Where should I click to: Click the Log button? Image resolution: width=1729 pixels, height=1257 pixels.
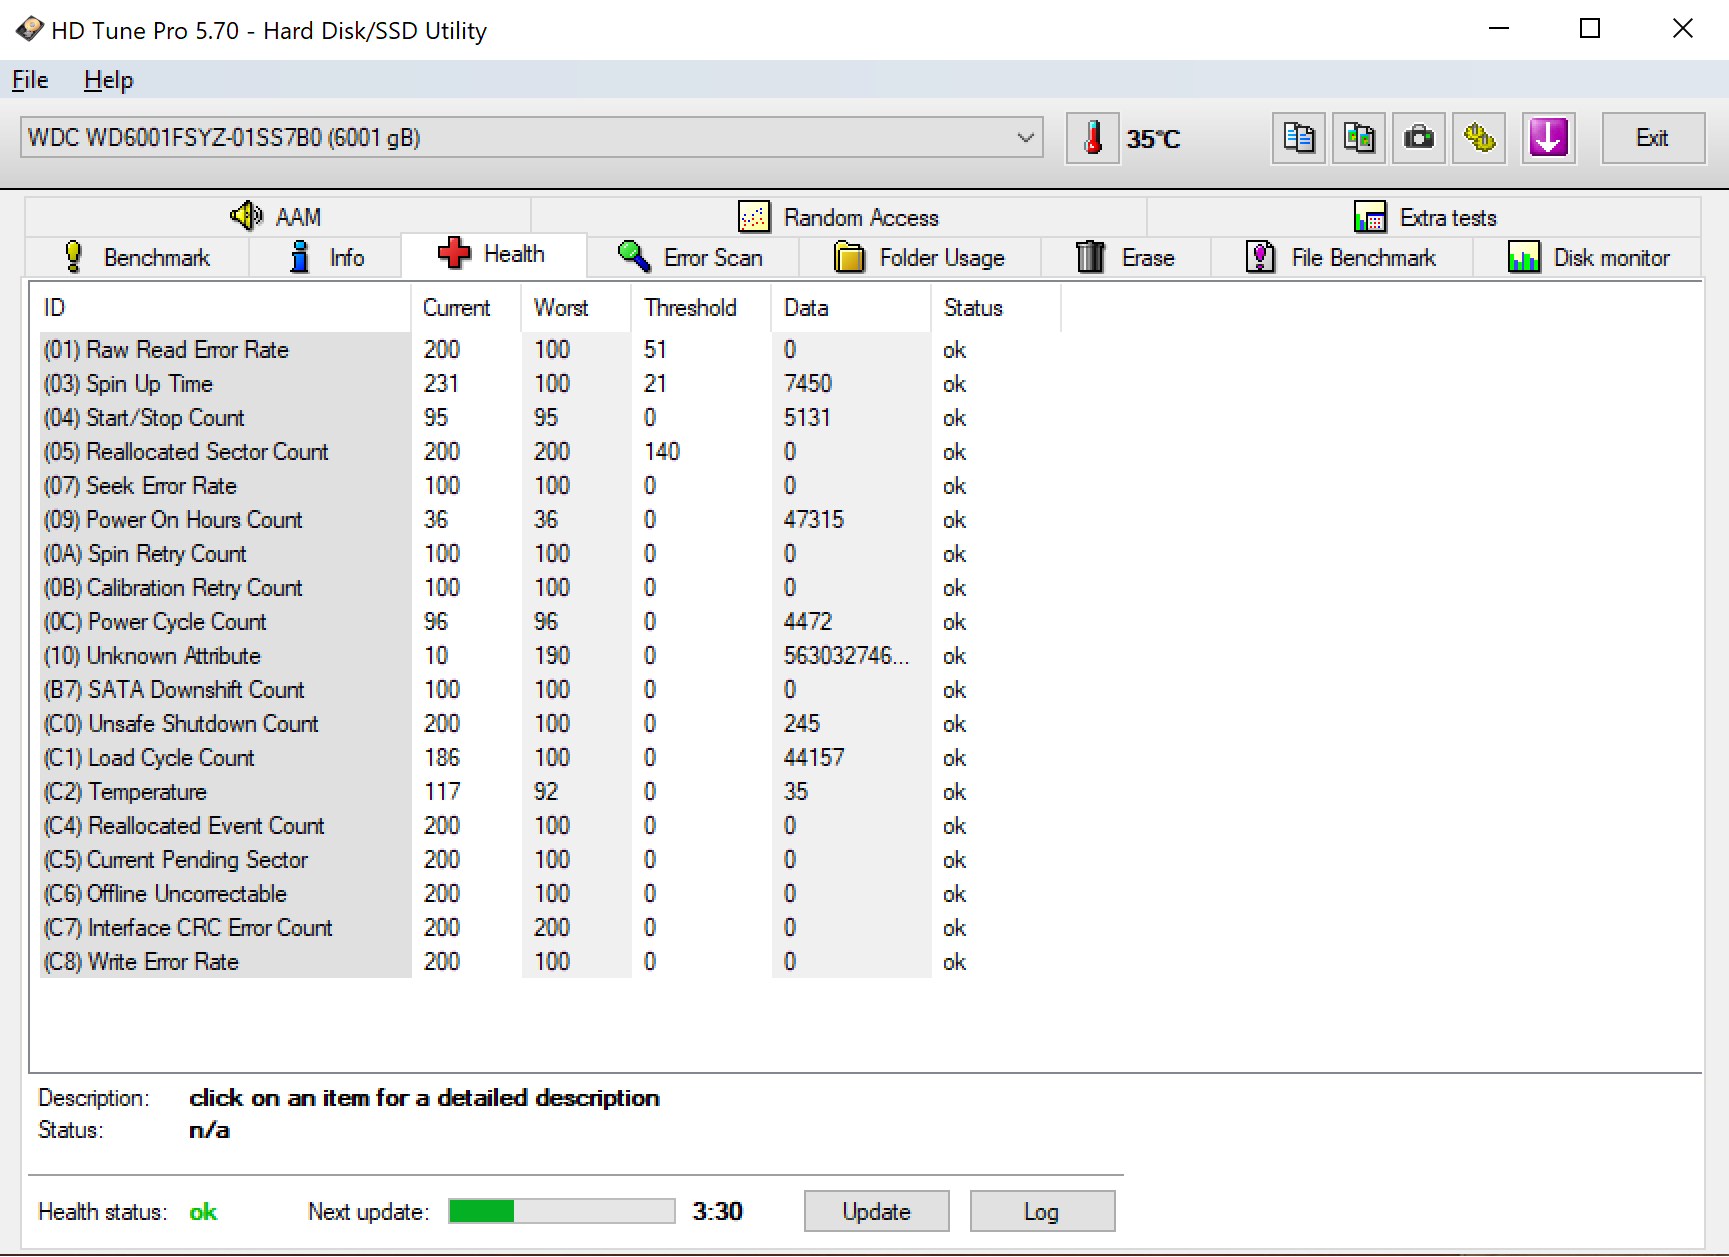click(1042, 1211)
